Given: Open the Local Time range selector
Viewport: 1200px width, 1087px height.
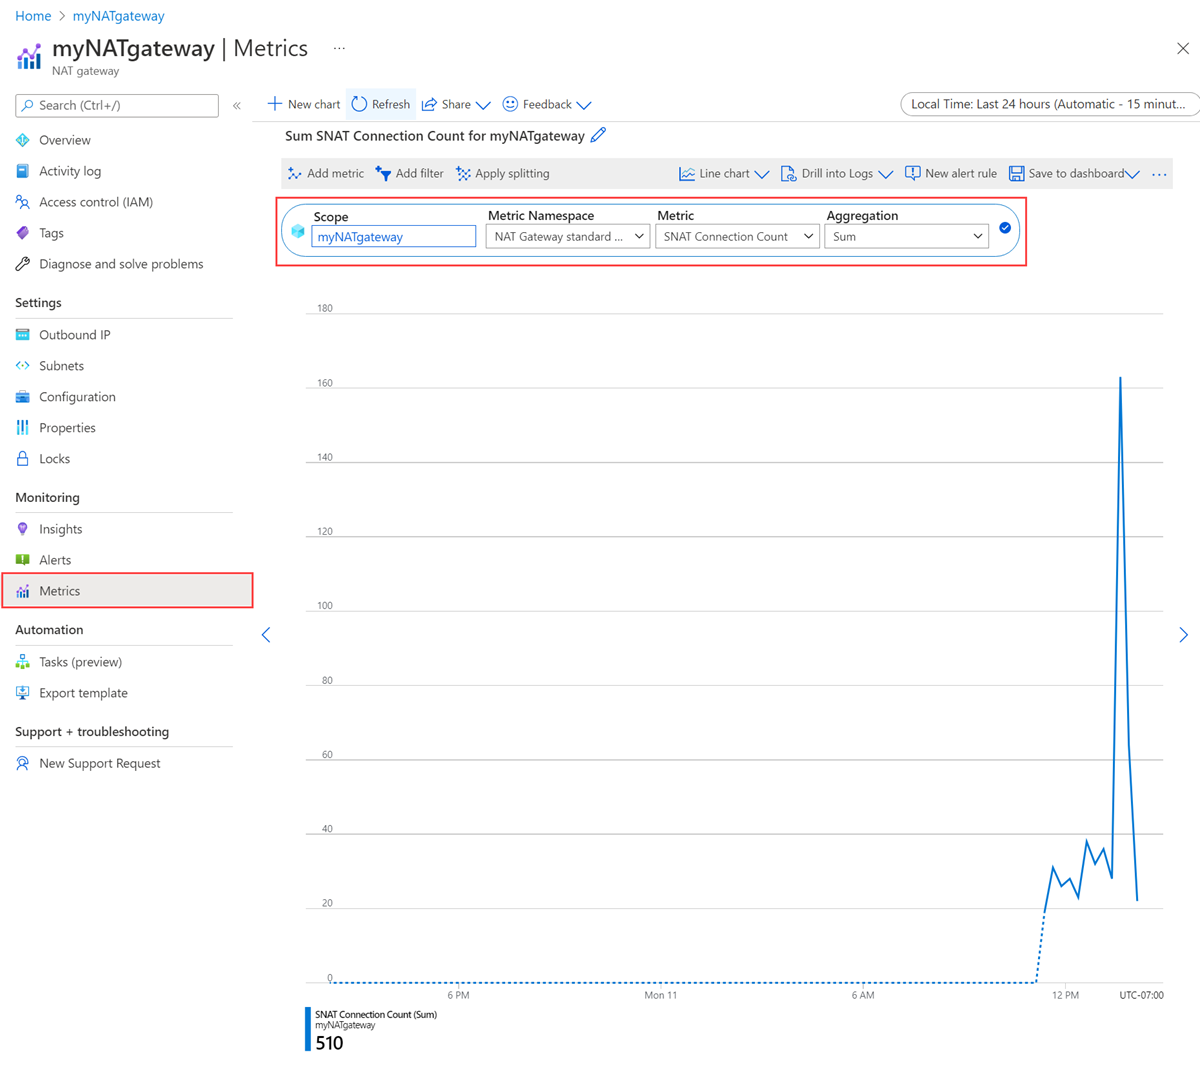Looking at the screenshot, I should point(1048,104).
